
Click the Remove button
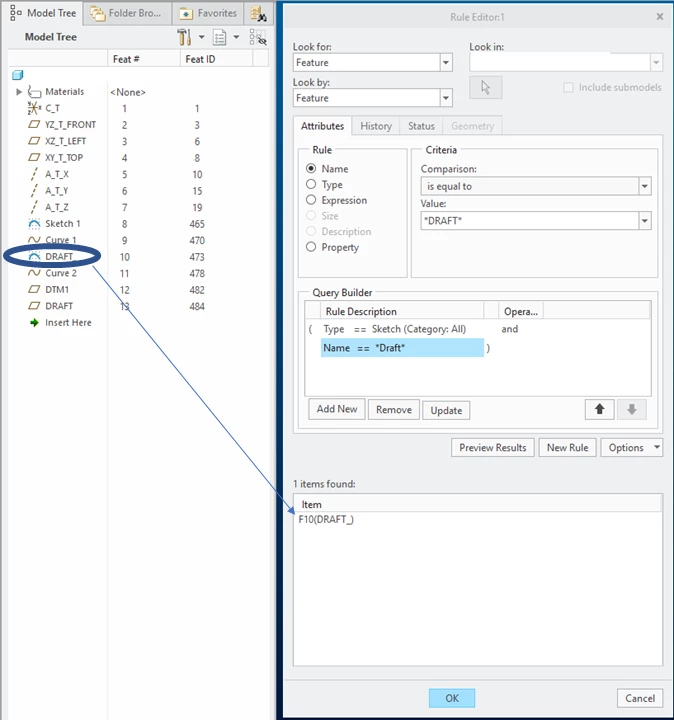394,410
